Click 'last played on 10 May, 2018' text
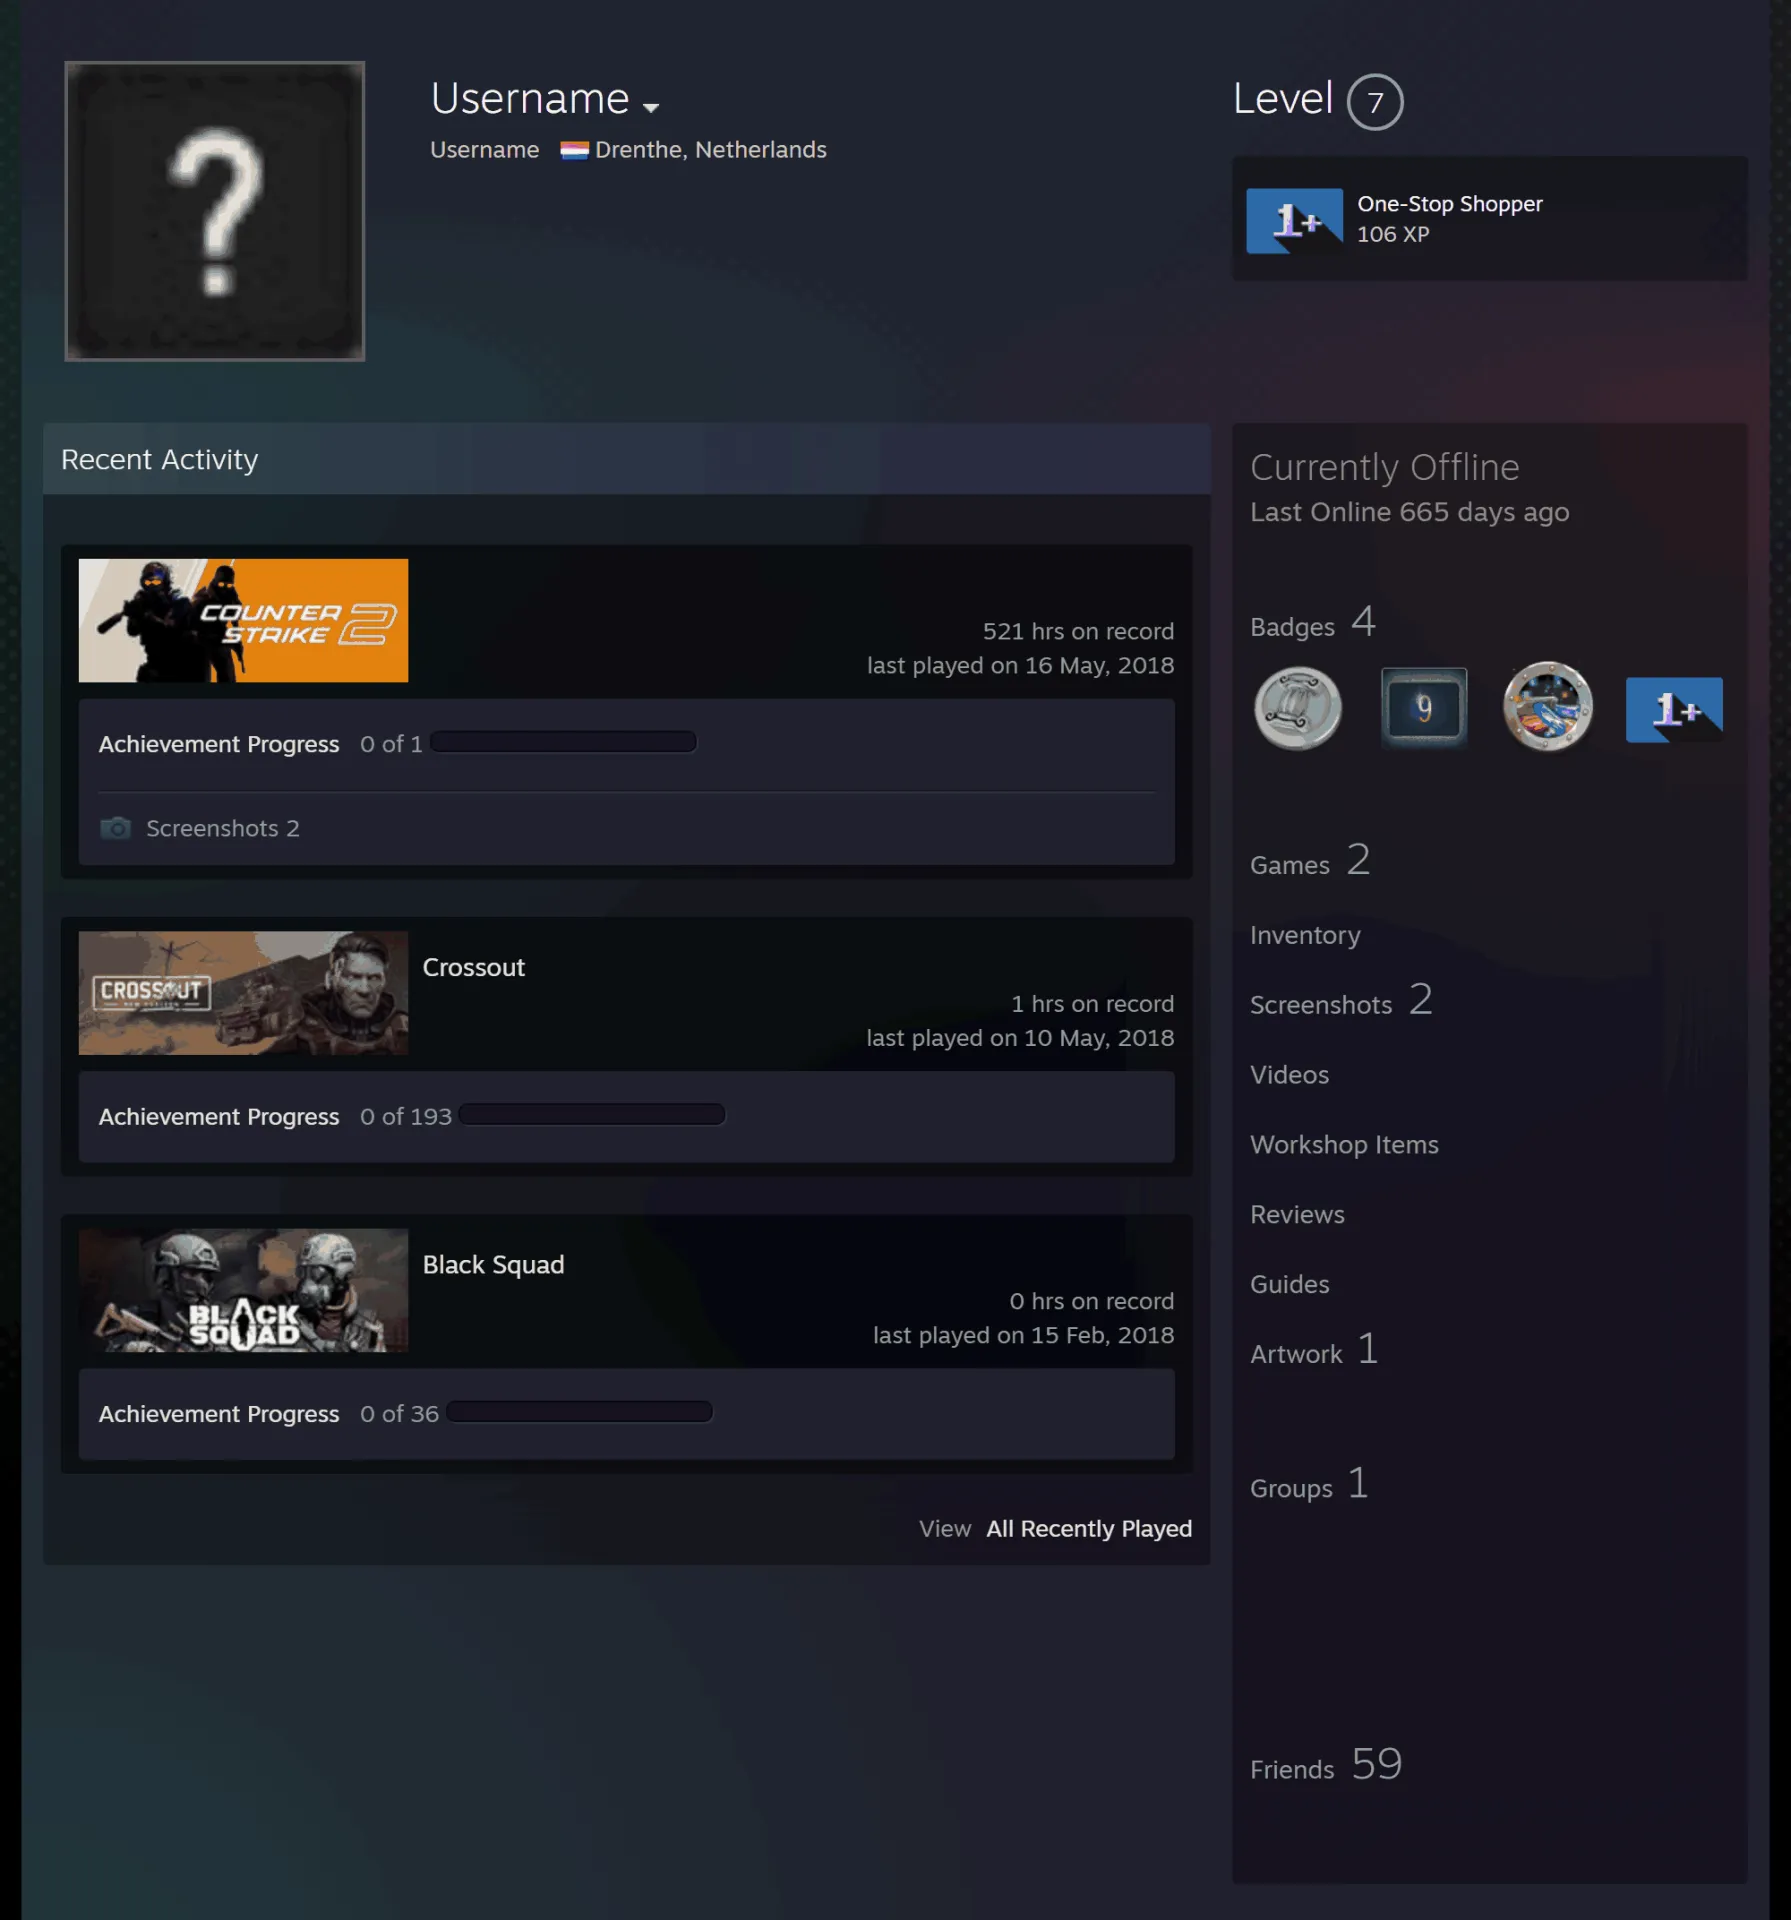The image size is (1791, 1920). pyautogui.click(x=1020, y=1038)
